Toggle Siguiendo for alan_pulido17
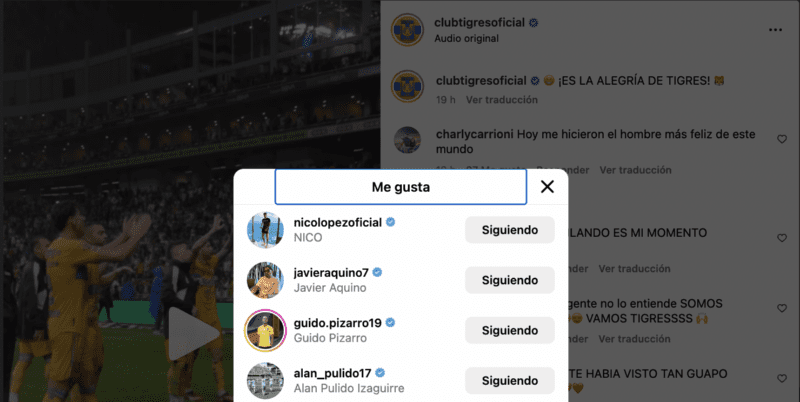This screenshot has height=402, width=800. tap(510, 381)
